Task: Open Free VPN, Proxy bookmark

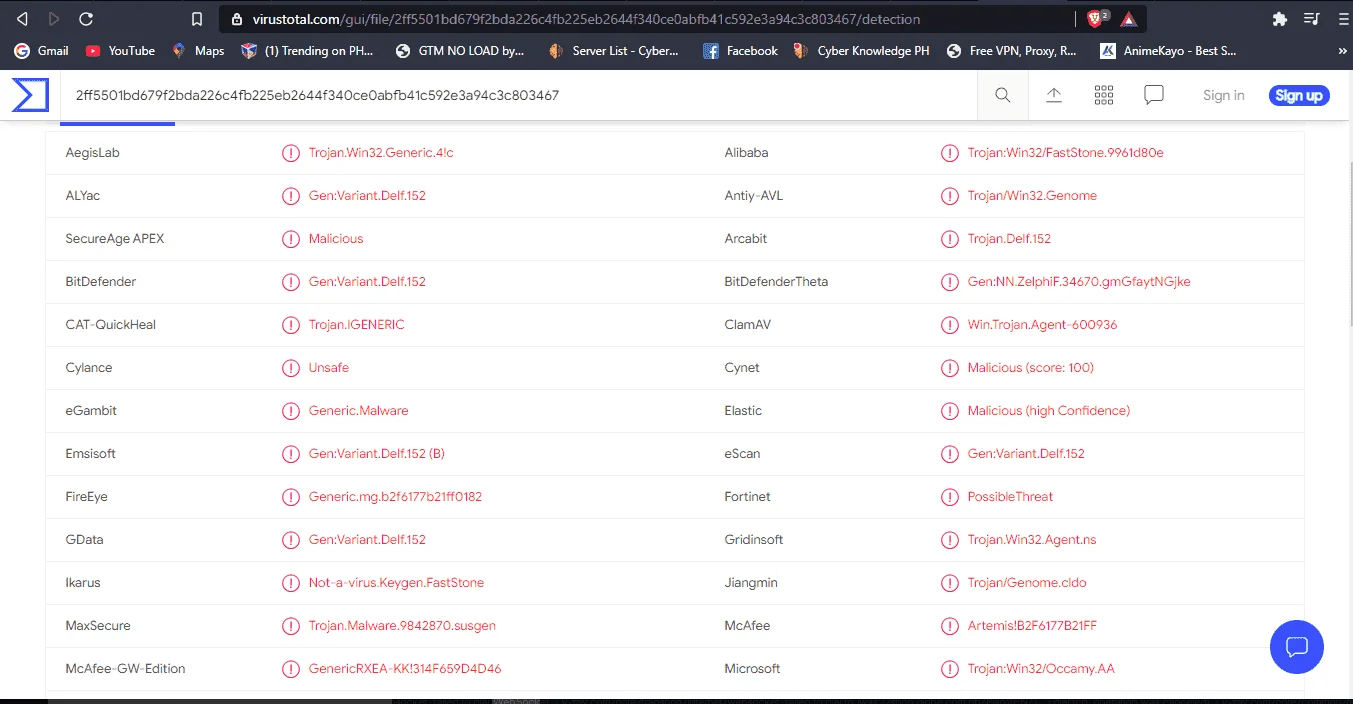Action: tap(1011, 51)
